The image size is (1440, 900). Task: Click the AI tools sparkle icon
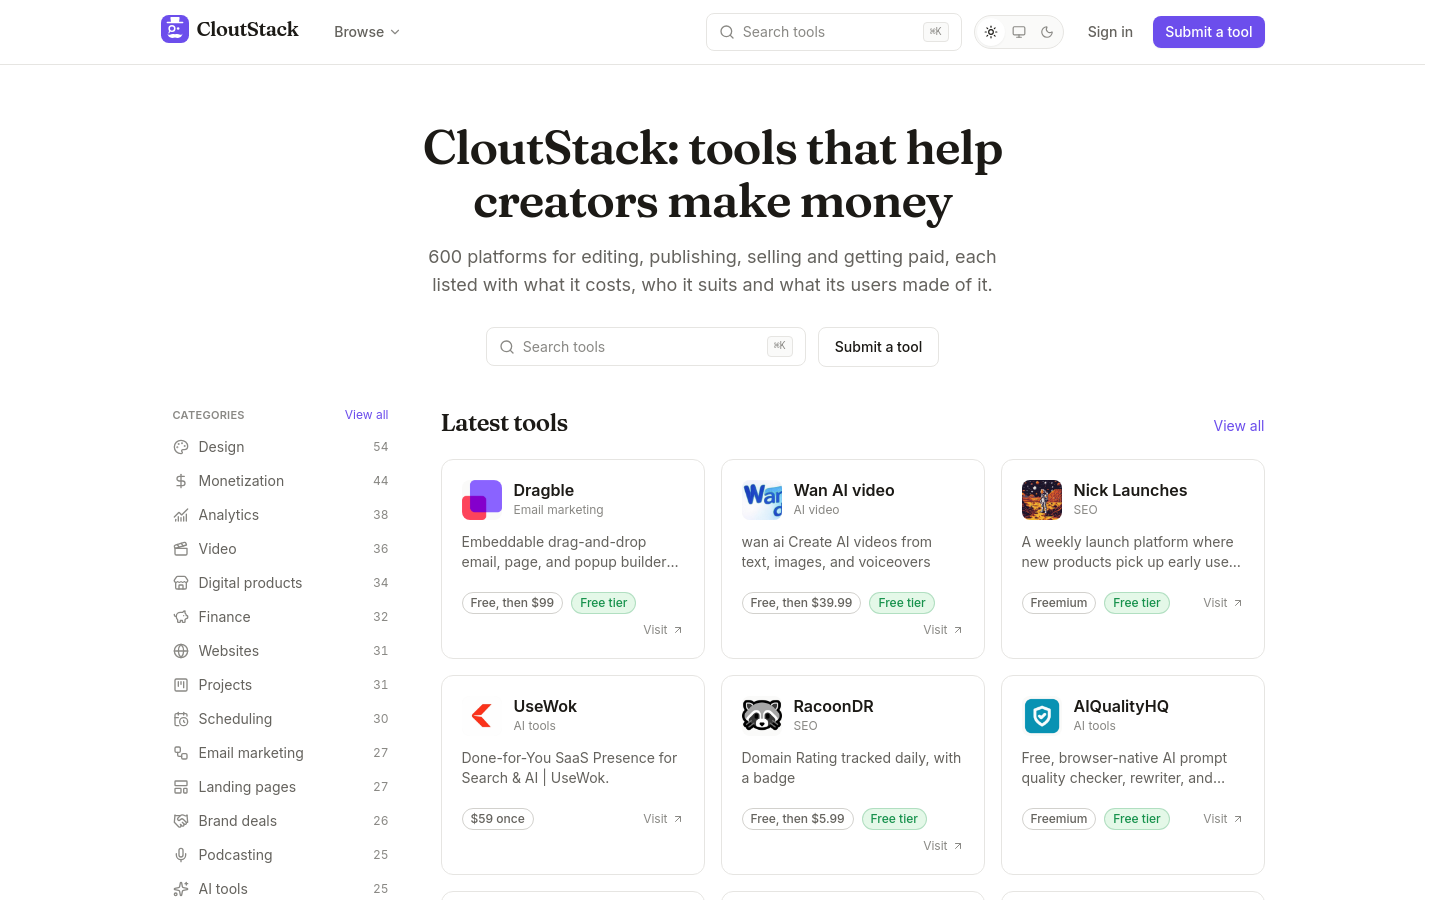[181, 889]
